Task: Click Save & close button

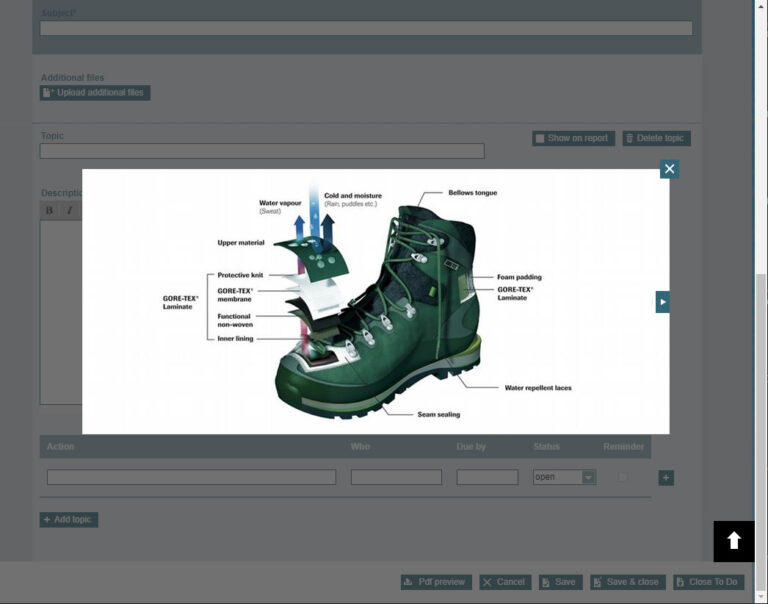Action: coord(627,582)
